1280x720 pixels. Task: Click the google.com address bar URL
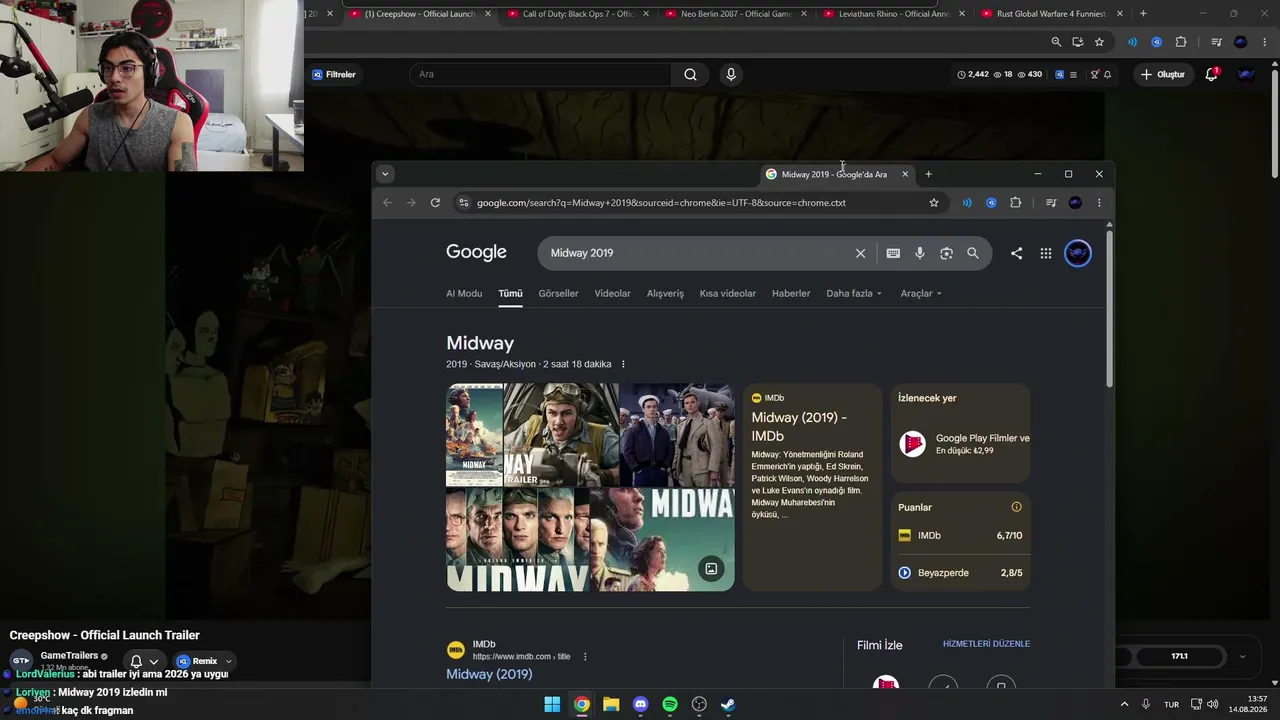661,202
